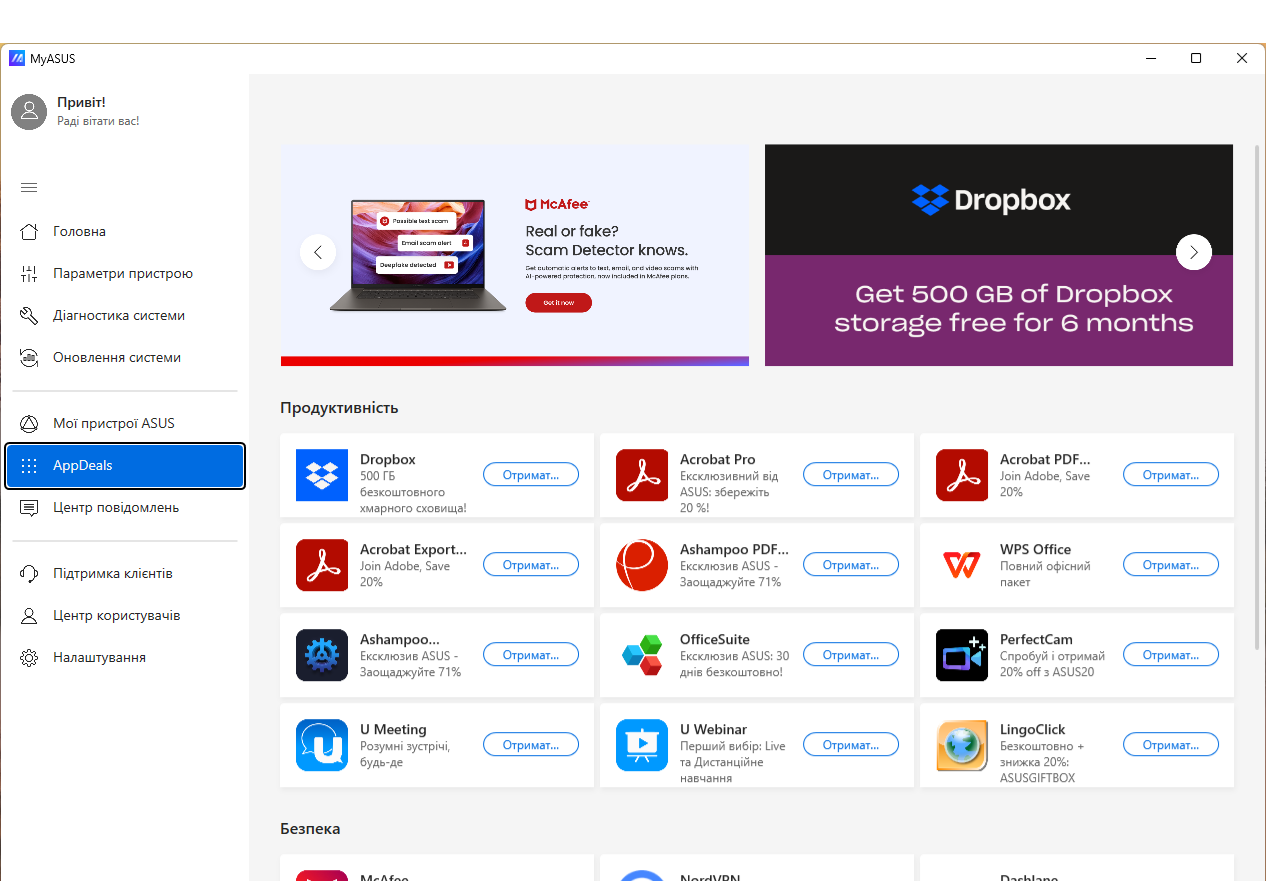The height and width of the screenshot is (881, 1266).
Task: Click the Підтримка клієнтів headset icon
Action: [x=29, y=573]
